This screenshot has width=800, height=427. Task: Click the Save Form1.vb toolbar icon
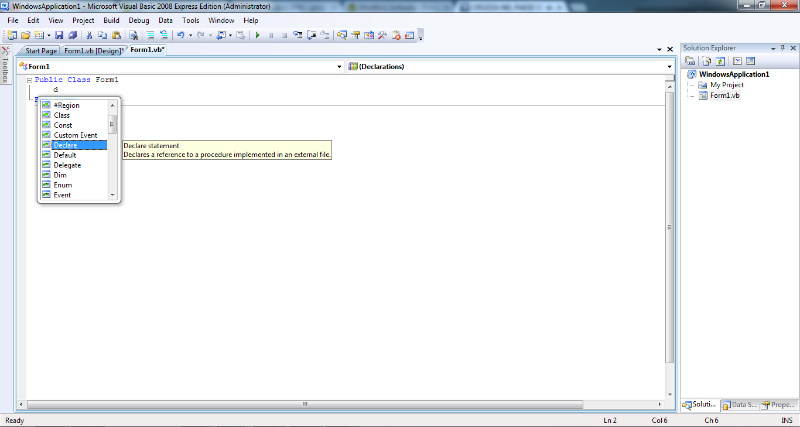[59, 35]
